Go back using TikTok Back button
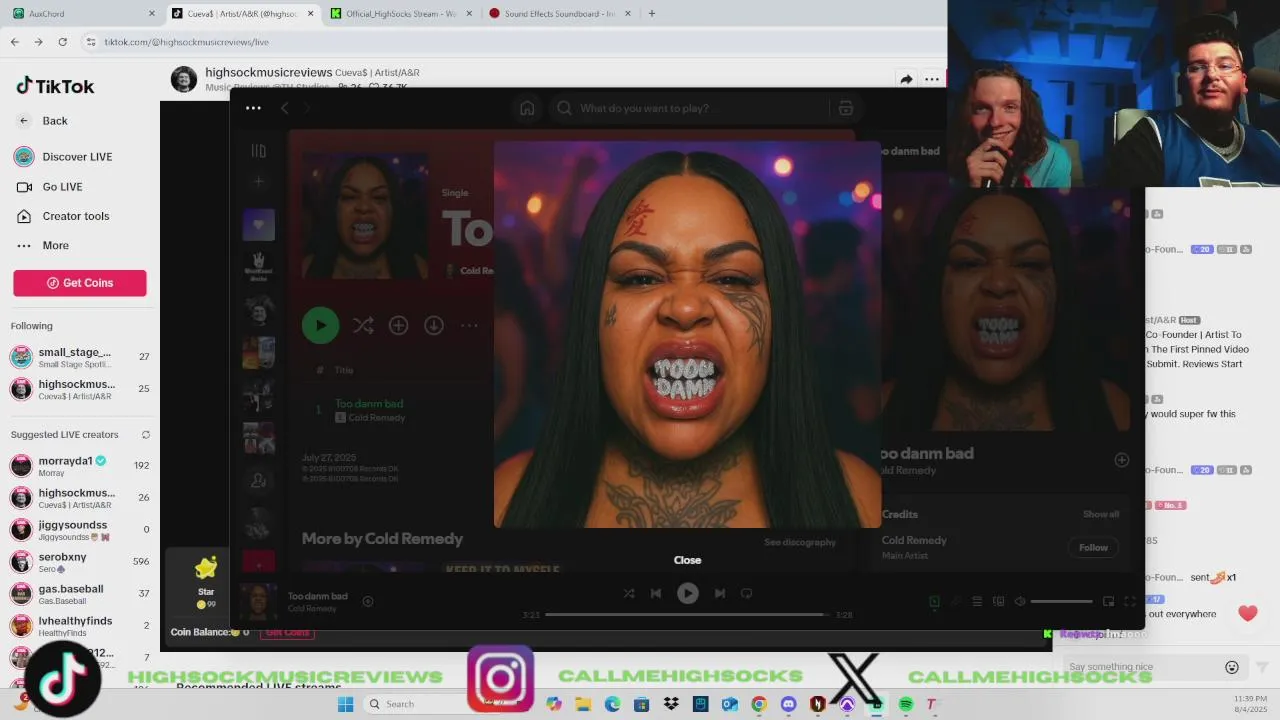The width and height of the screenshot is (1280, 720). 43,121
